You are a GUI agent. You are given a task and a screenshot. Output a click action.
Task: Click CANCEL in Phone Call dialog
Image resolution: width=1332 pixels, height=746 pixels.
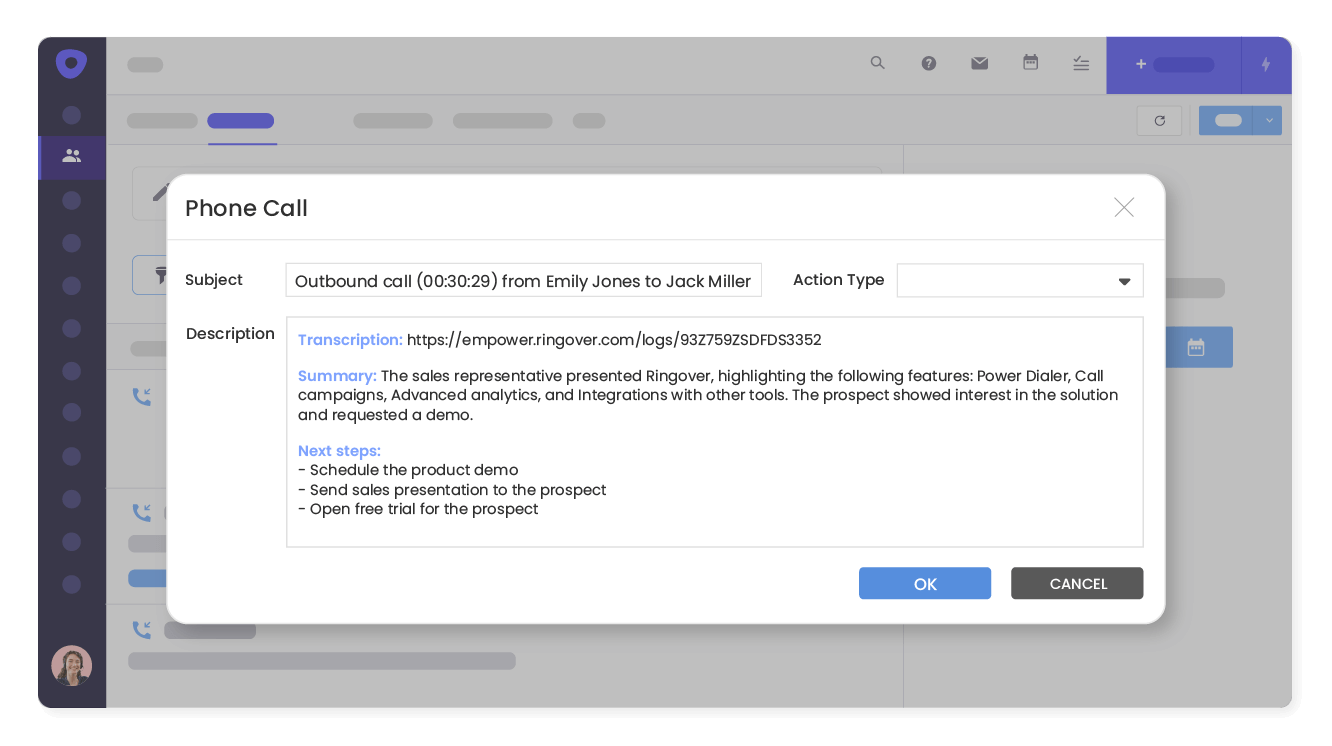click(1077, 584)
